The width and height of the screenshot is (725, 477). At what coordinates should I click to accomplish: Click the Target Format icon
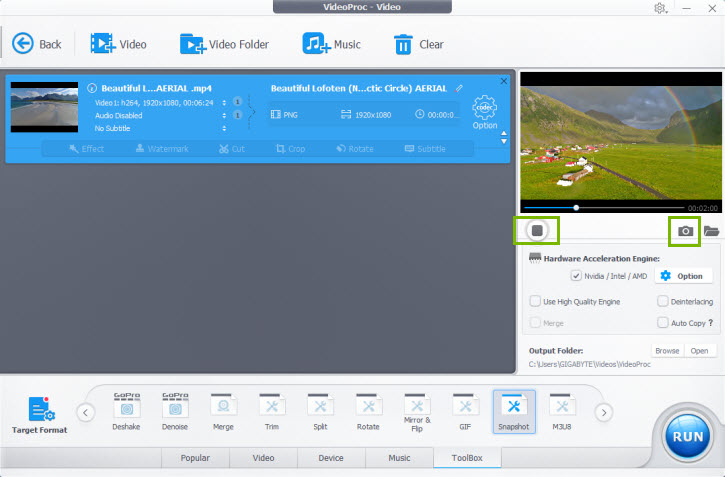[x=41, y=410]
